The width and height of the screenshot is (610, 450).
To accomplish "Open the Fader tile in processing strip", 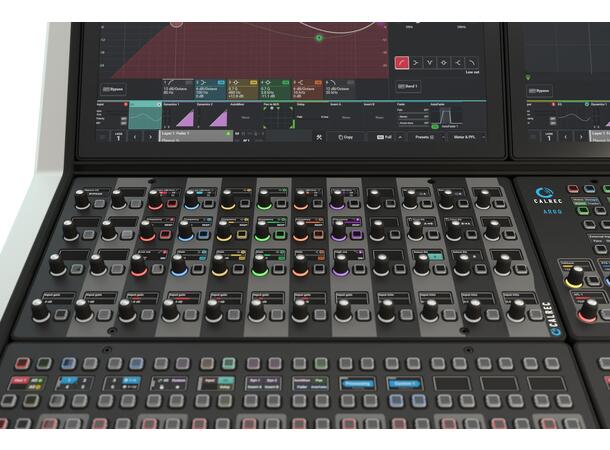I will (413, 116).
